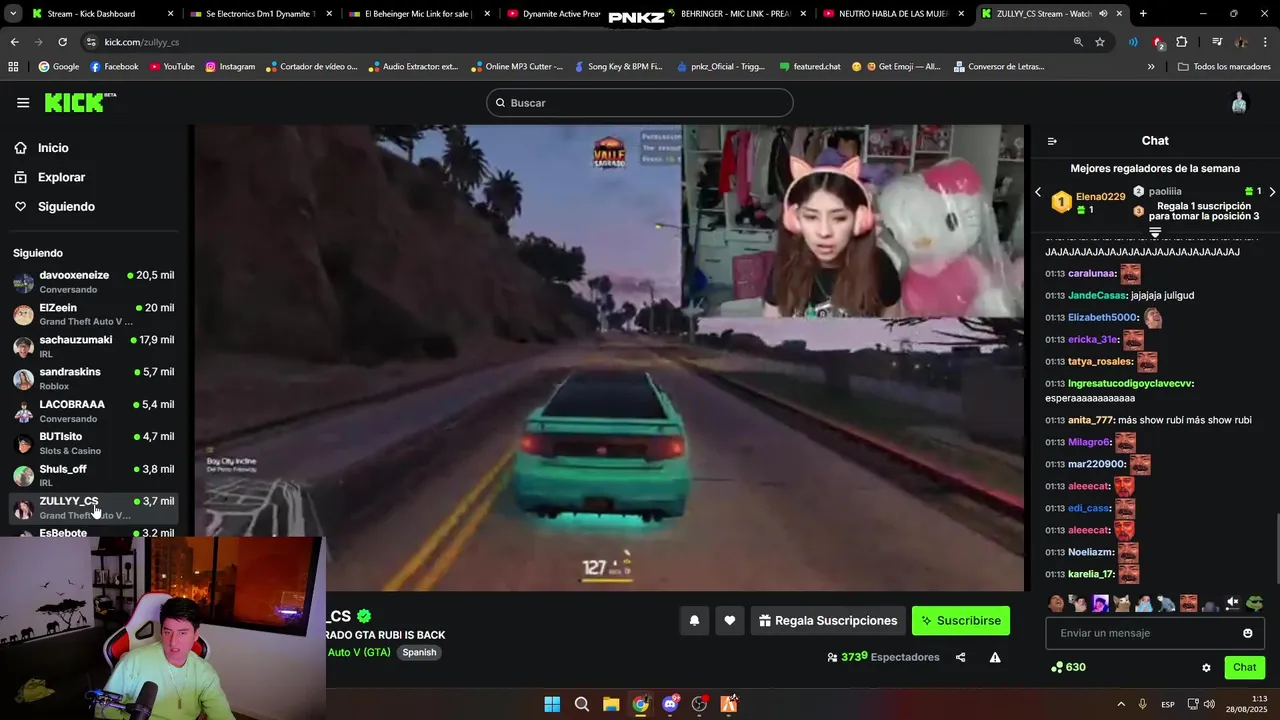1280x720 pixels.
Task: Select the ZULLYY_CS channel in the sidebar
Action: (x=93, y=507)
